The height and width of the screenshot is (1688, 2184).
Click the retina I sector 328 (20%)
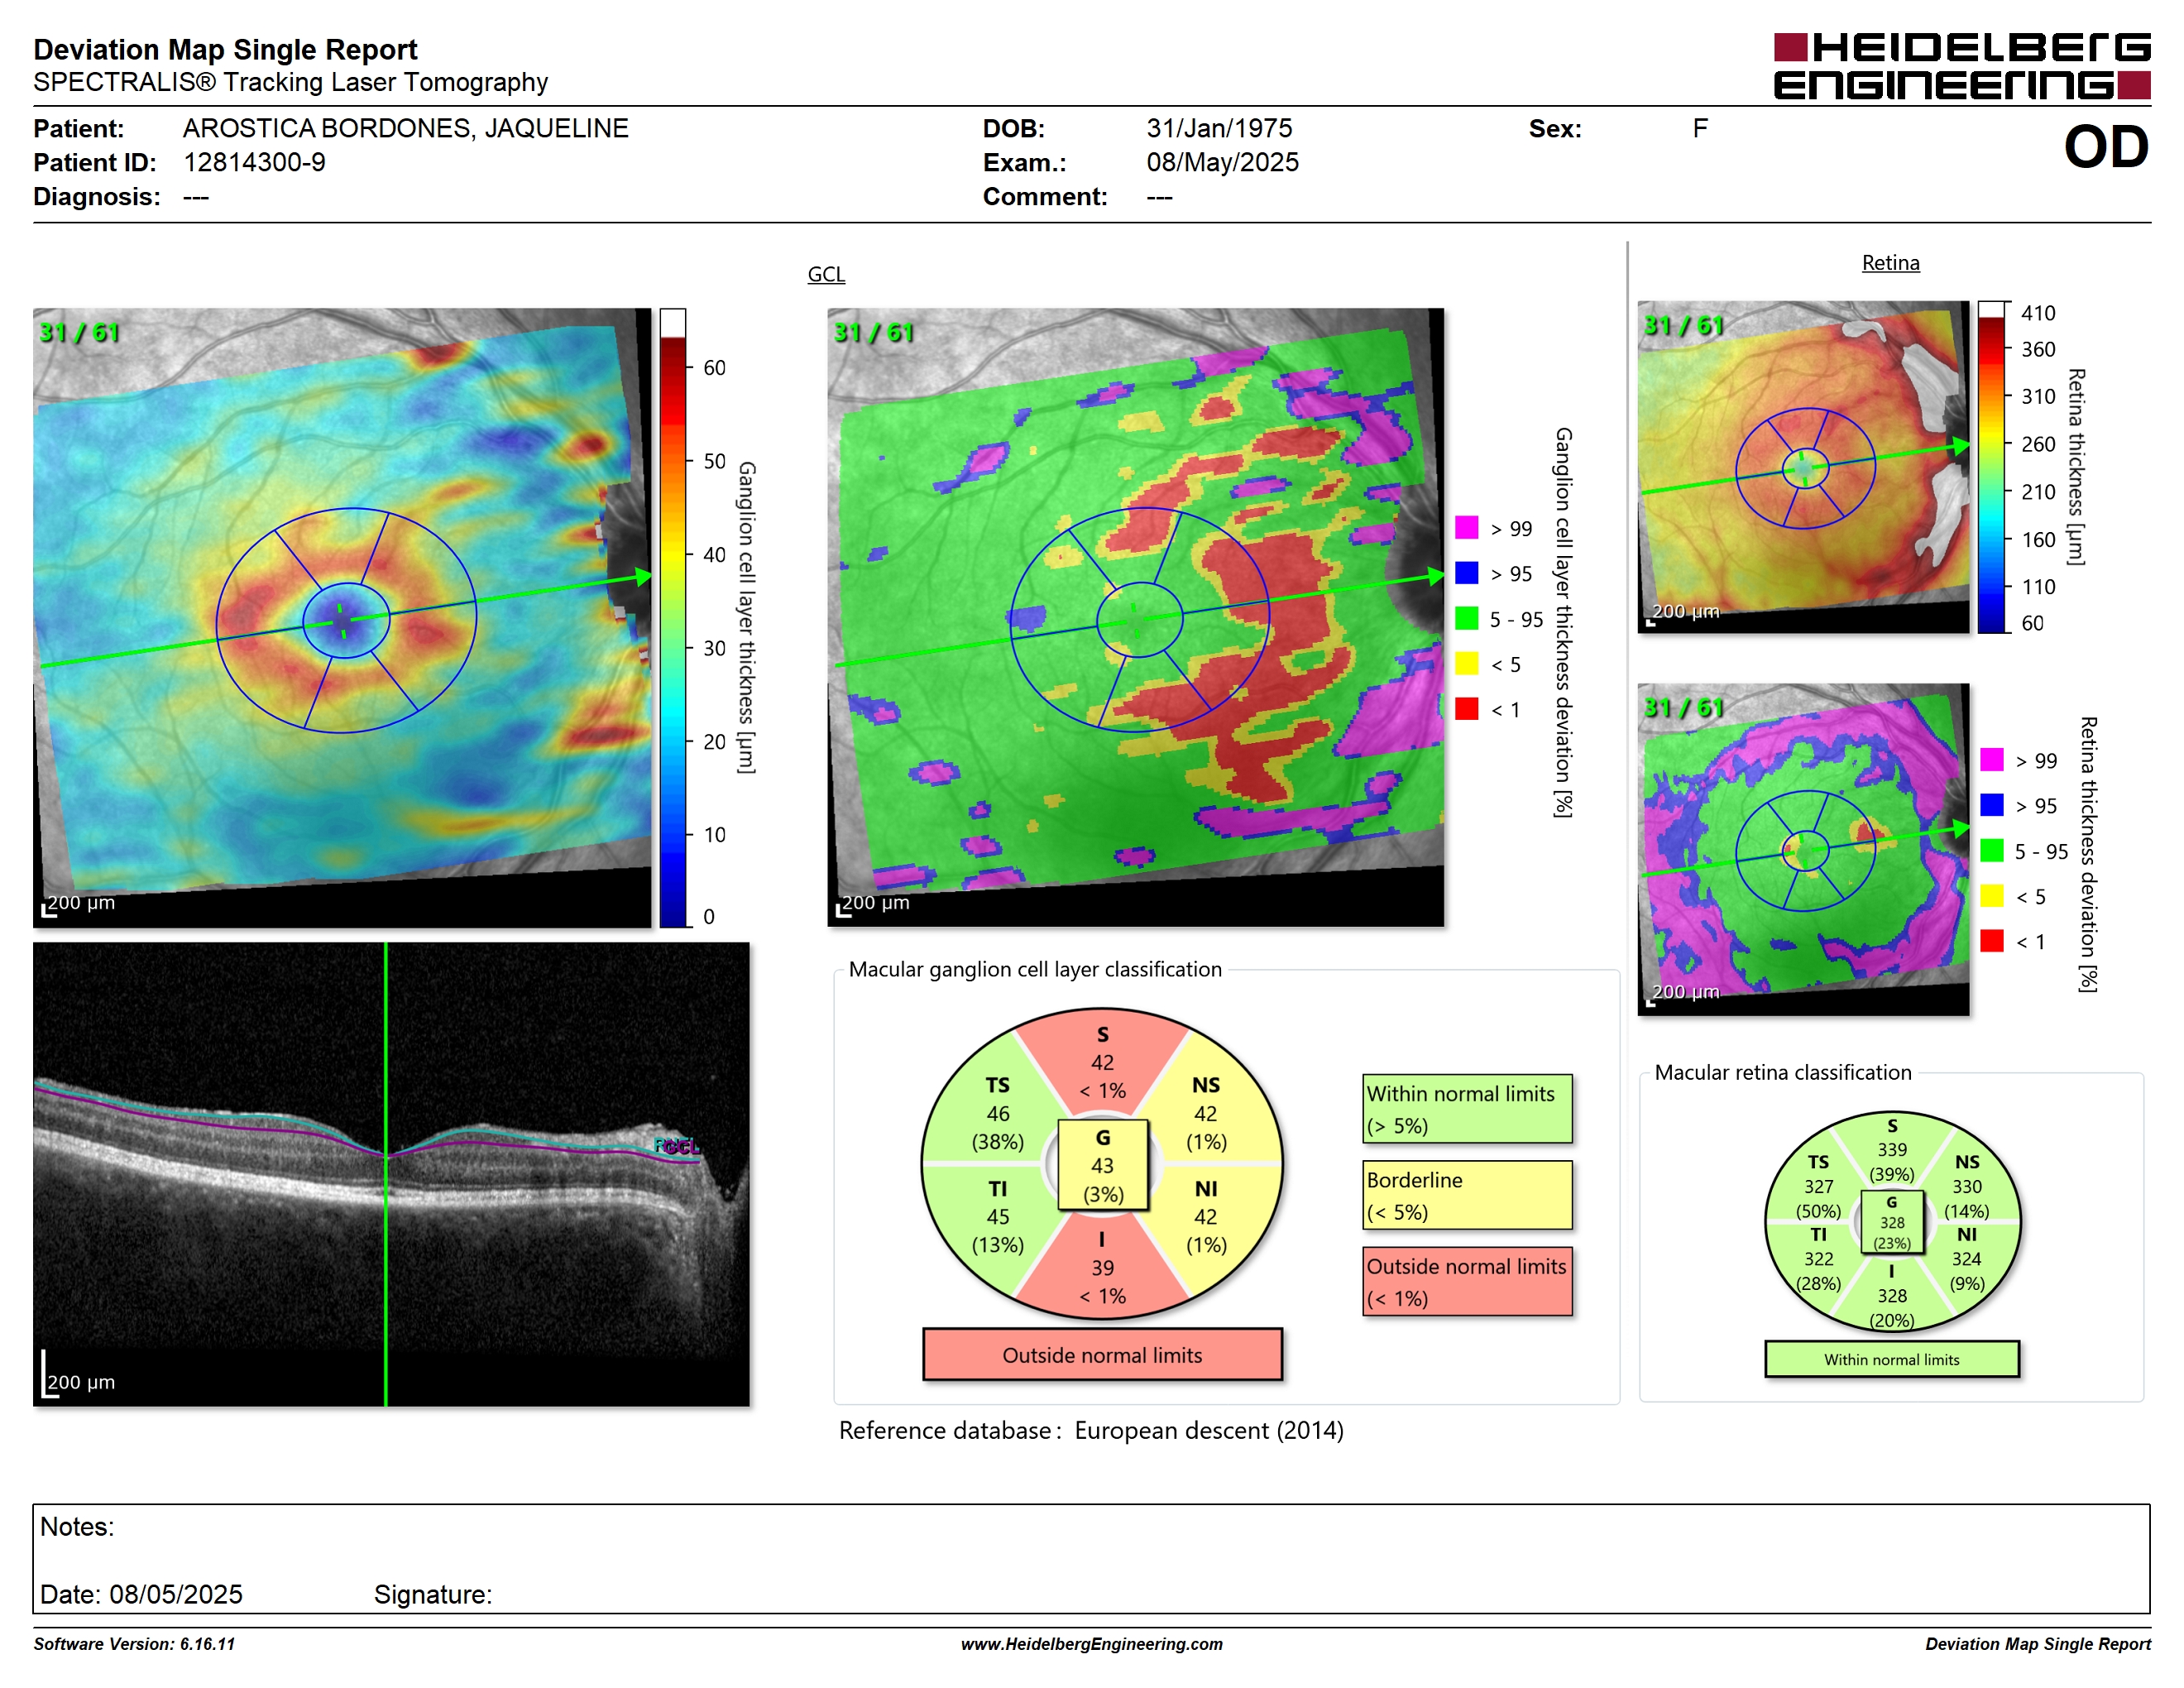(1891, 1296)
